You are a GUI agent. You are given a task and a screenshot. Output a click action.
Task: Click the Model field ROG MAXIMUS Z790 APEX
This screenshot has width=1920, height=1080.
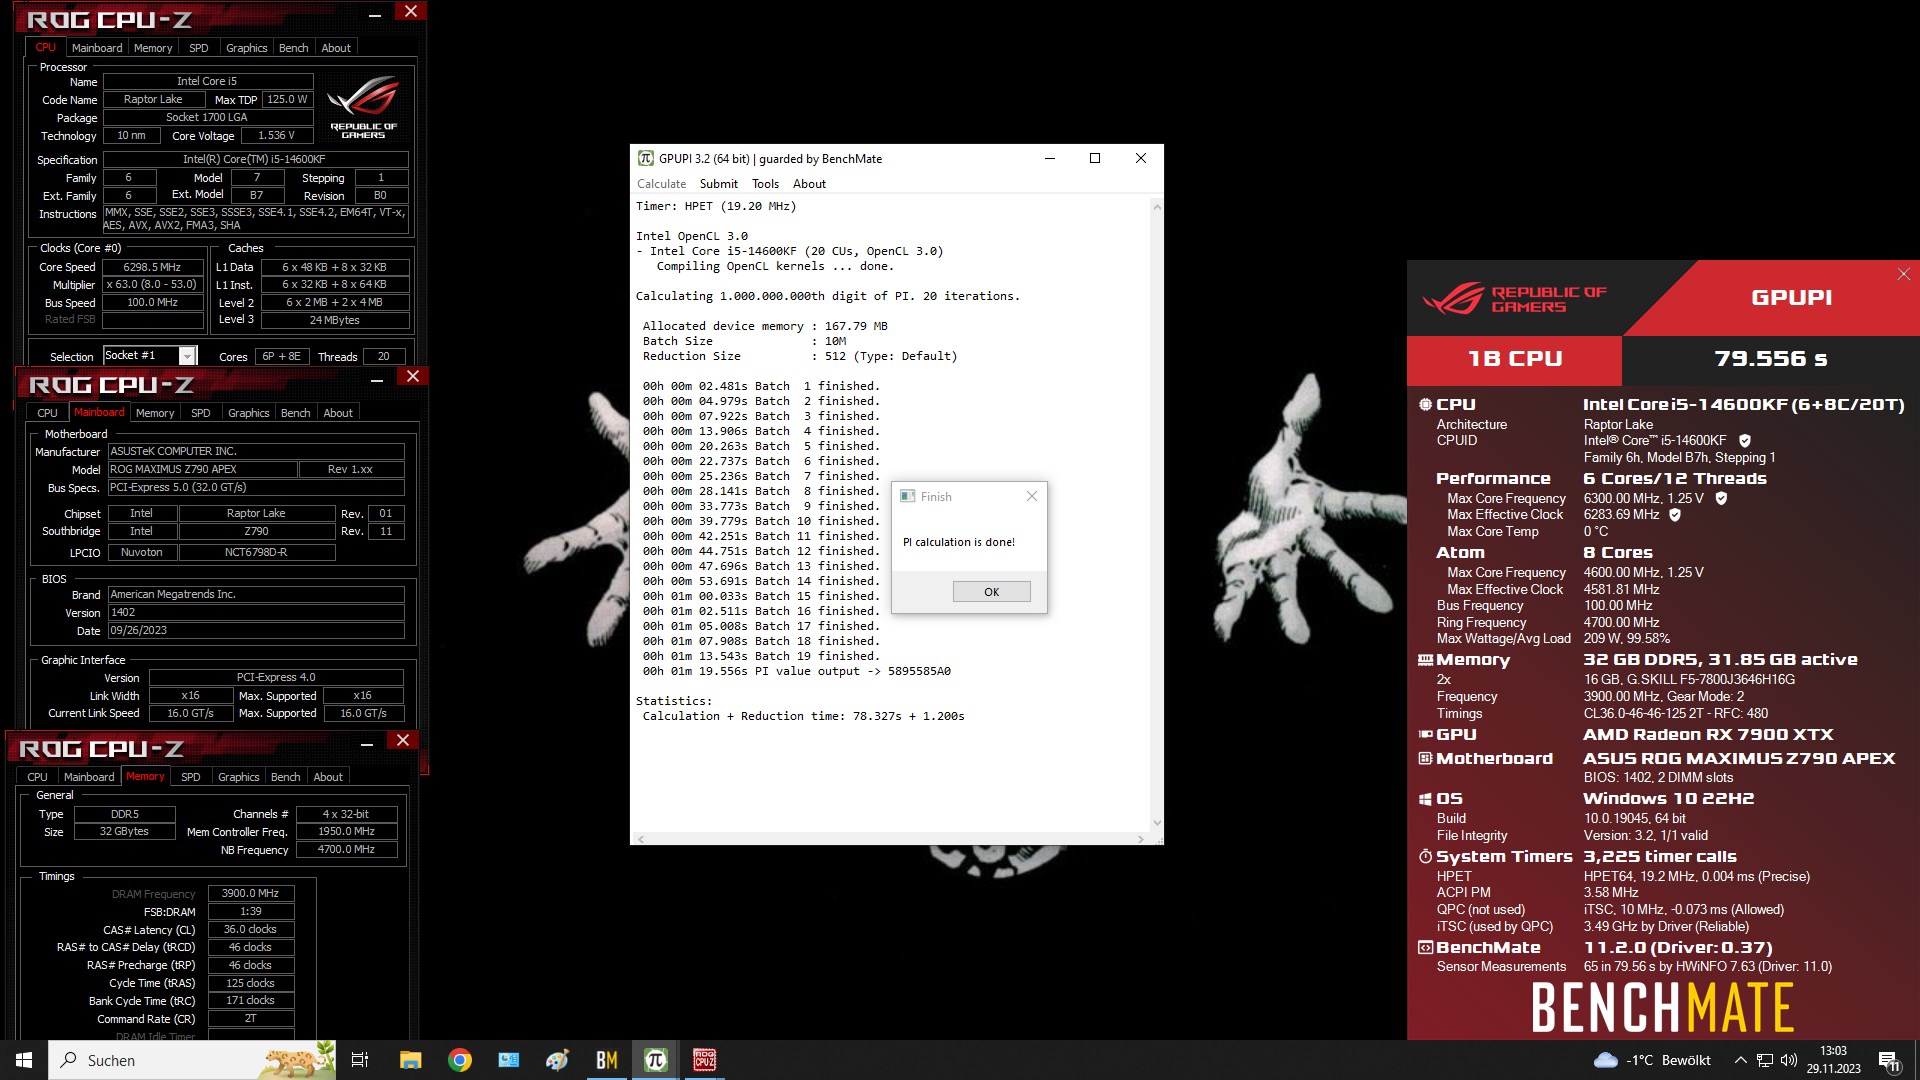tap(202, 469)
